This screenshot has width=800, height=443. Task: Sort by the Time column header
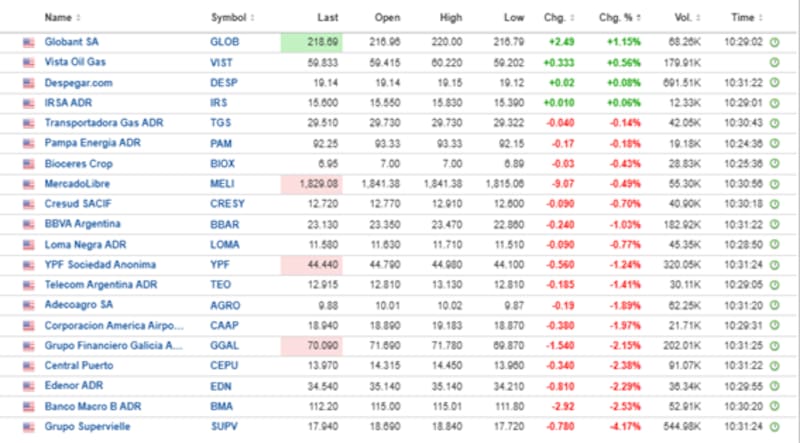tap(744, 17)
